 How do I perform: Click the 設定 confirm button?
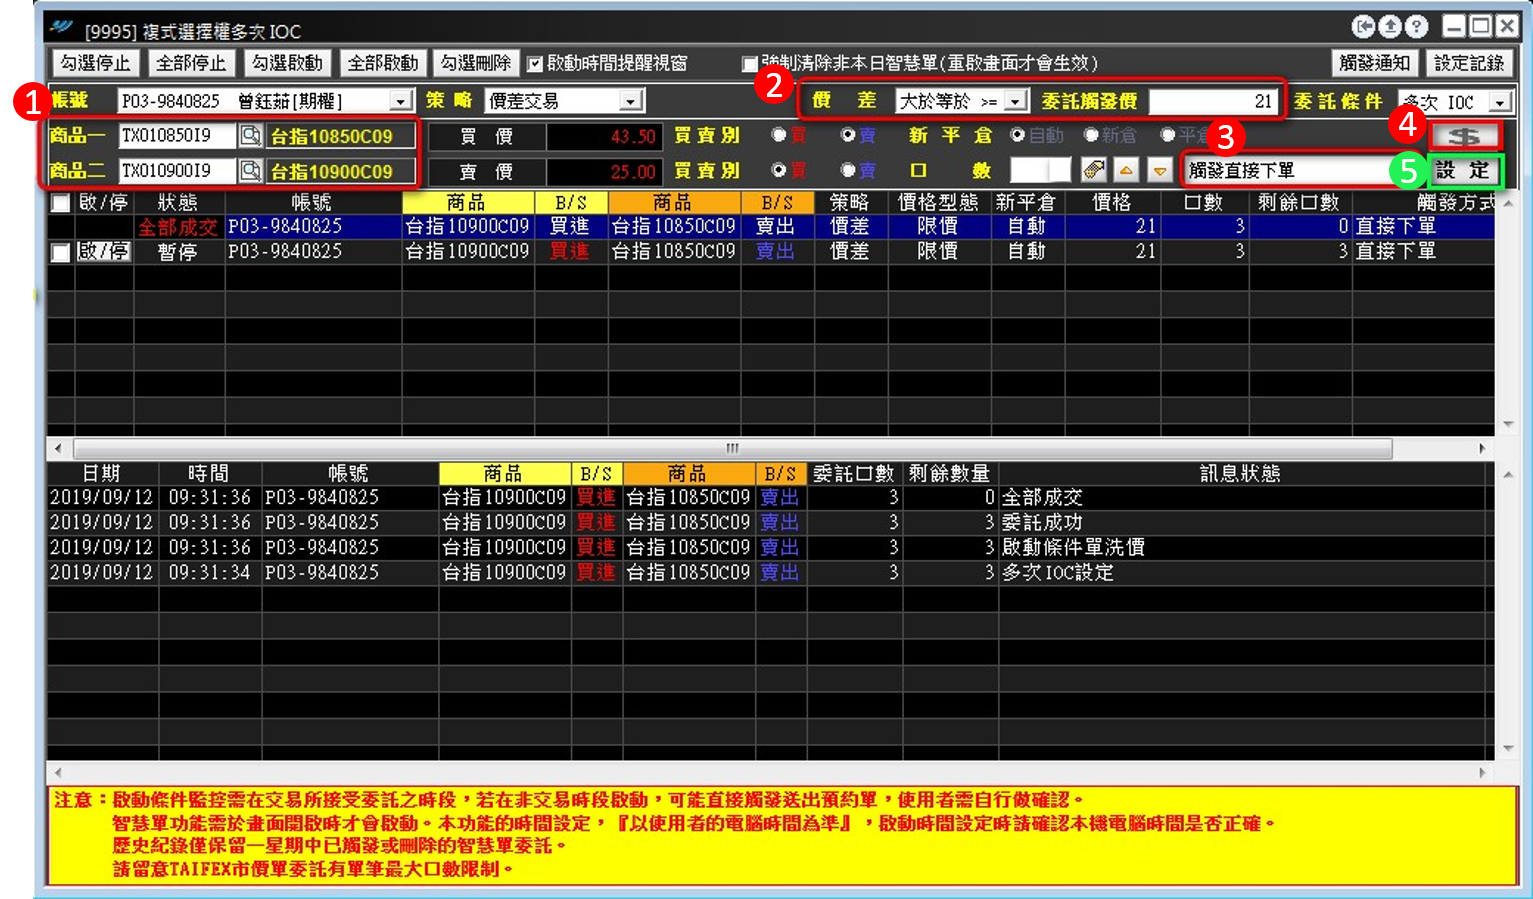1464,171
